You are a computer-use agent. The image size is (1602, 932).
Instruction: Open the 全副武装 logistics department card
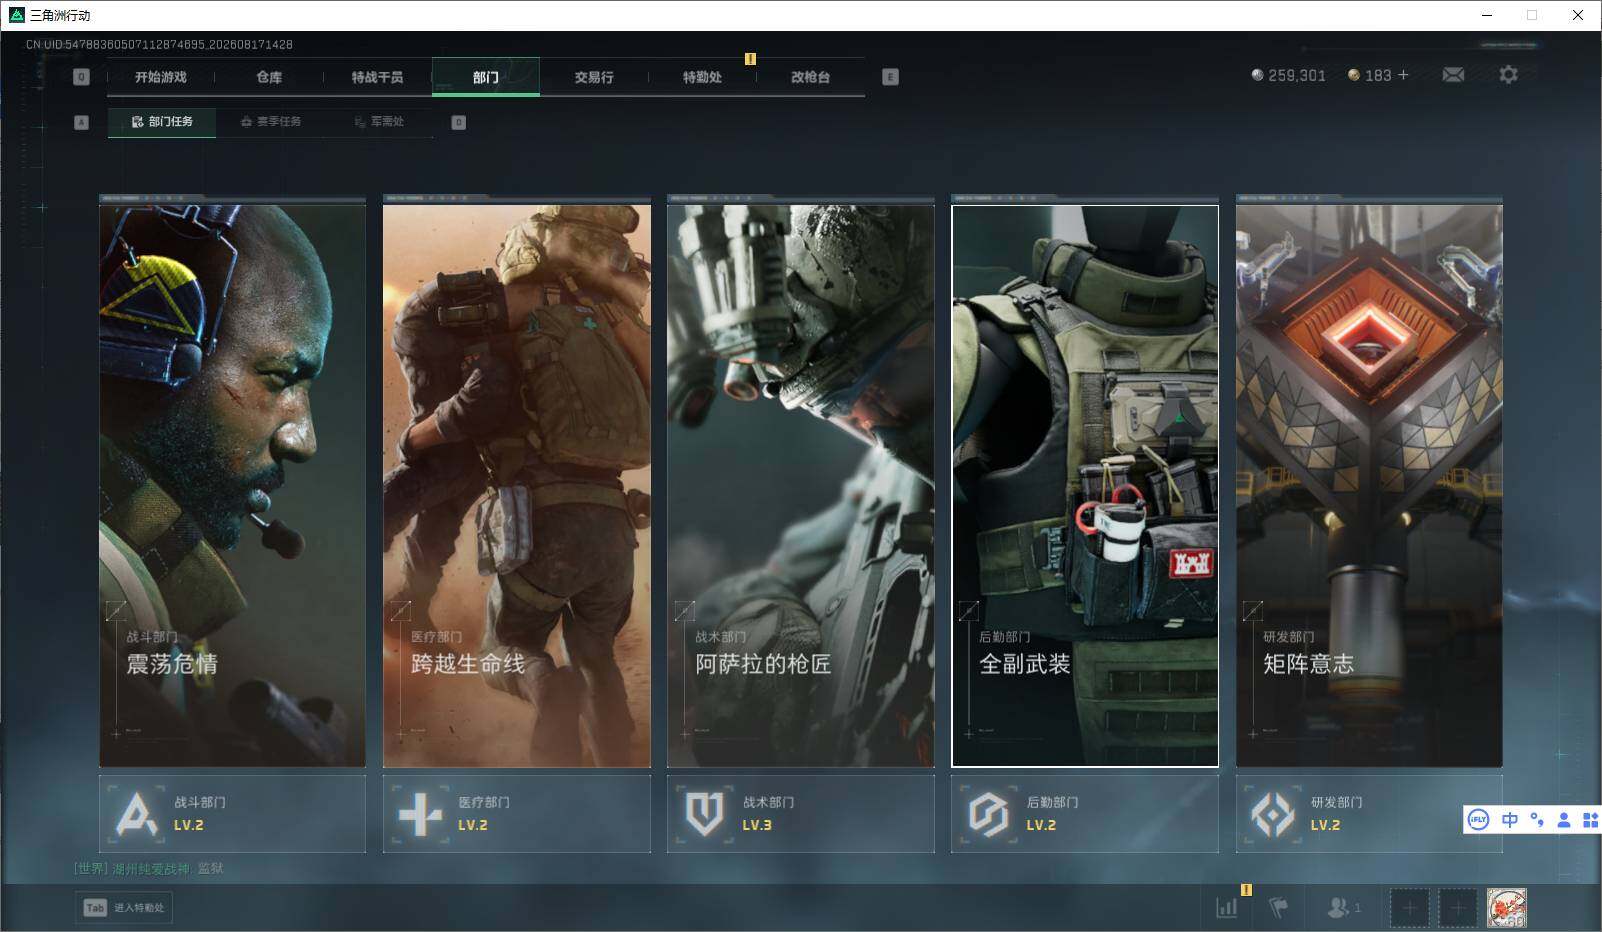[x=1085, y=486]
